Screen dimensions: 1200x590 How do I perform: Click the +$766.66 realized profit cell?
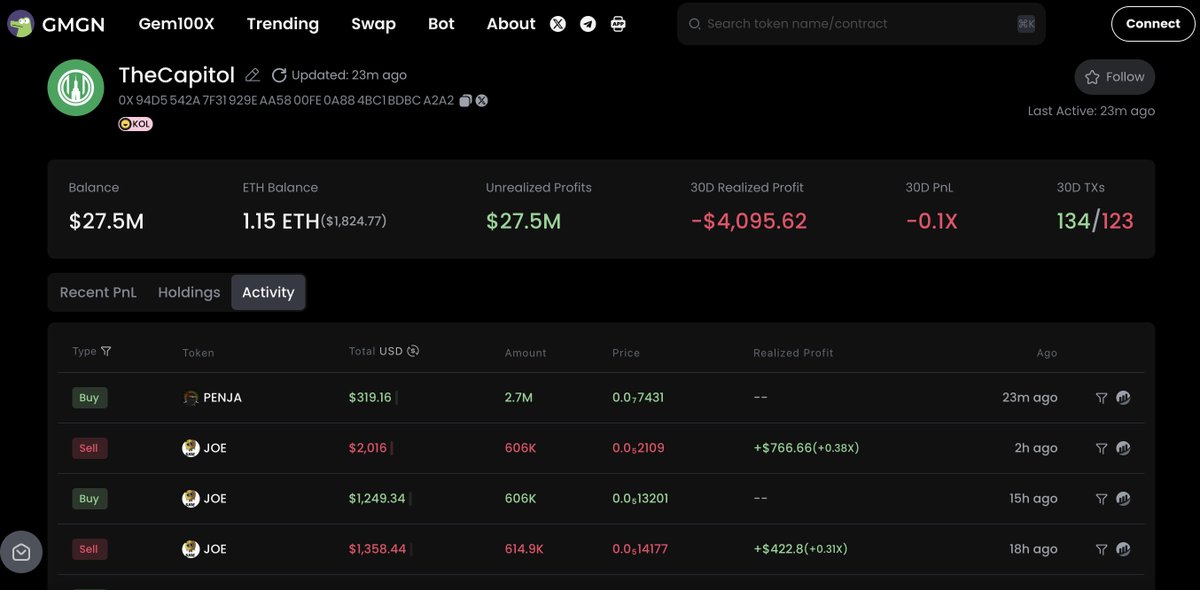click(806, 448)
